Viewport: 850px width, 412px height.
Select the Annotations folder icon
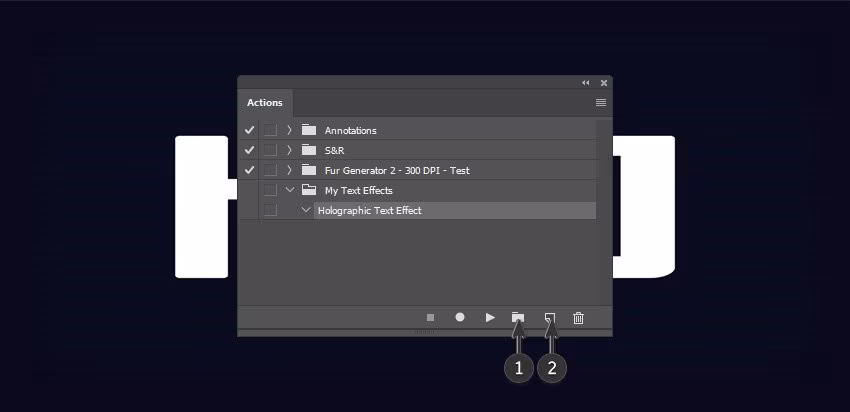[309, 130]
